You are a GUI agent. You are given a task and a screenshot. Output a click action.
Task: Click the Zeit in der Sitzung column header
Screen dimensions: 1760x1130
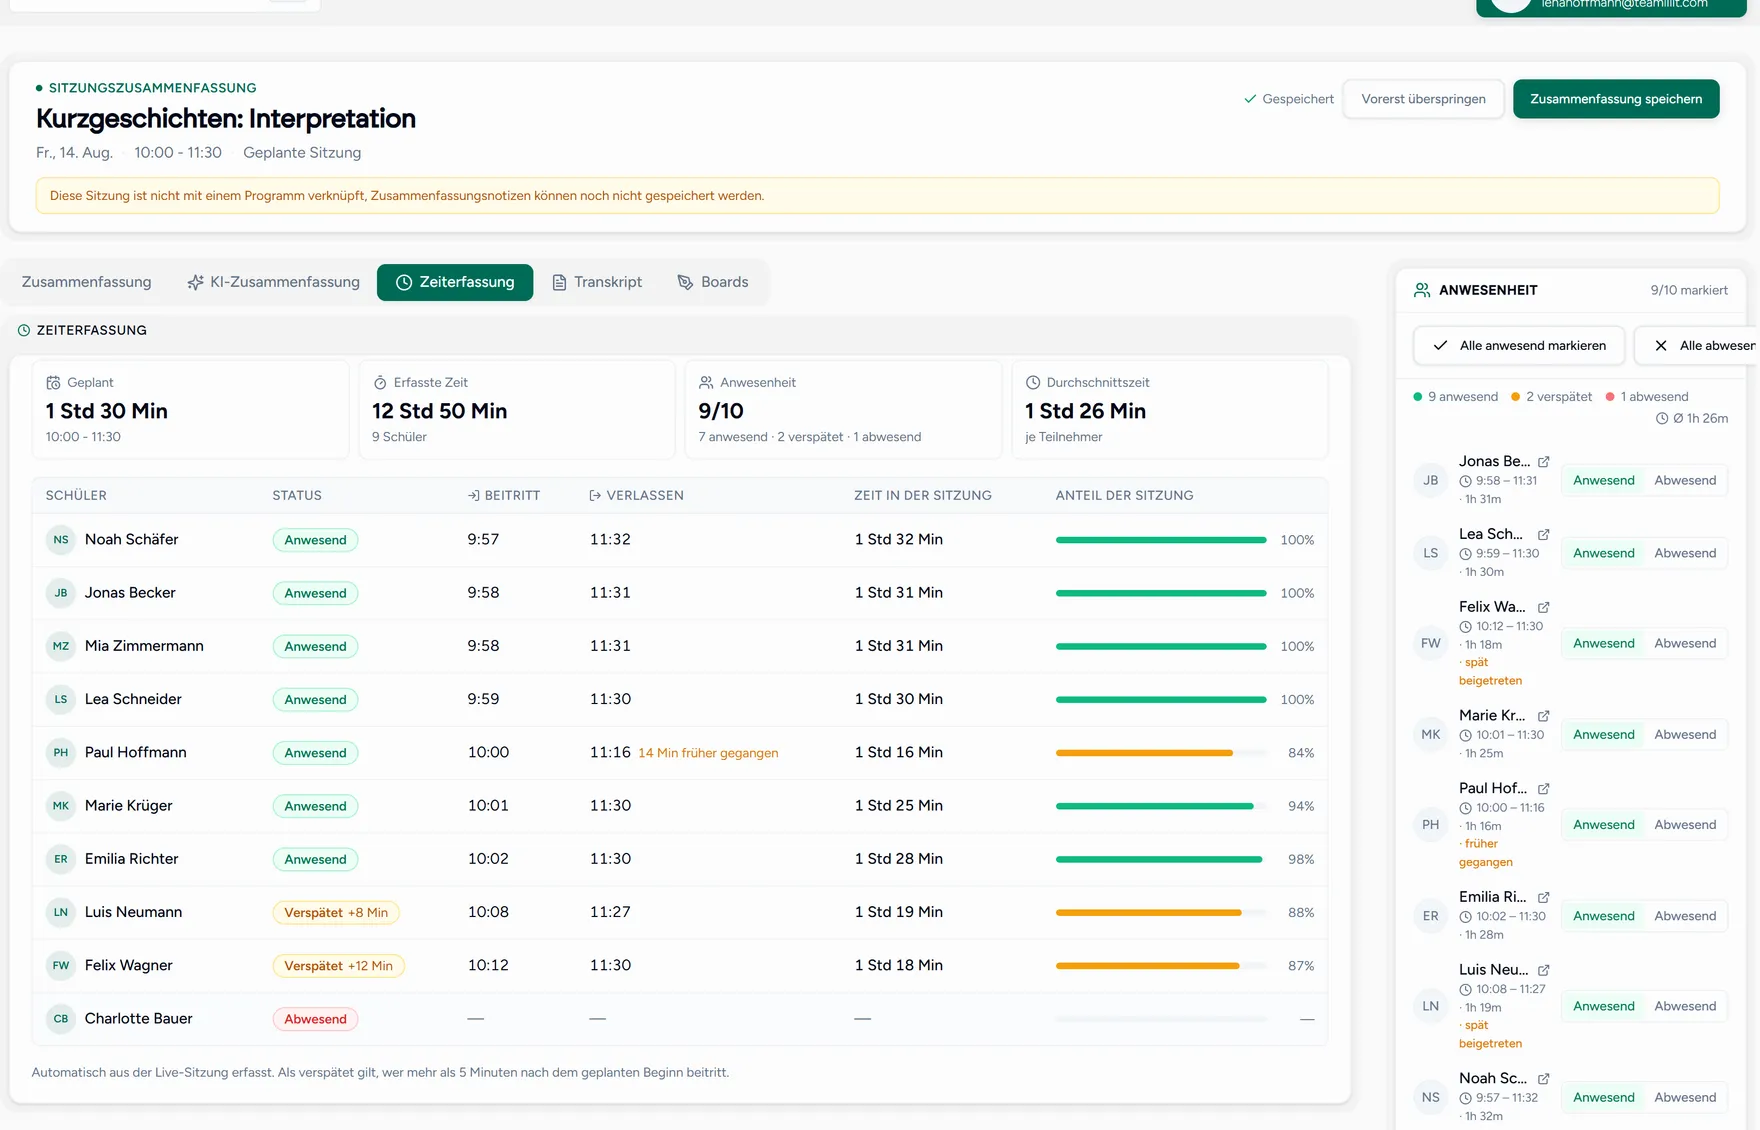tap(923, 496)
